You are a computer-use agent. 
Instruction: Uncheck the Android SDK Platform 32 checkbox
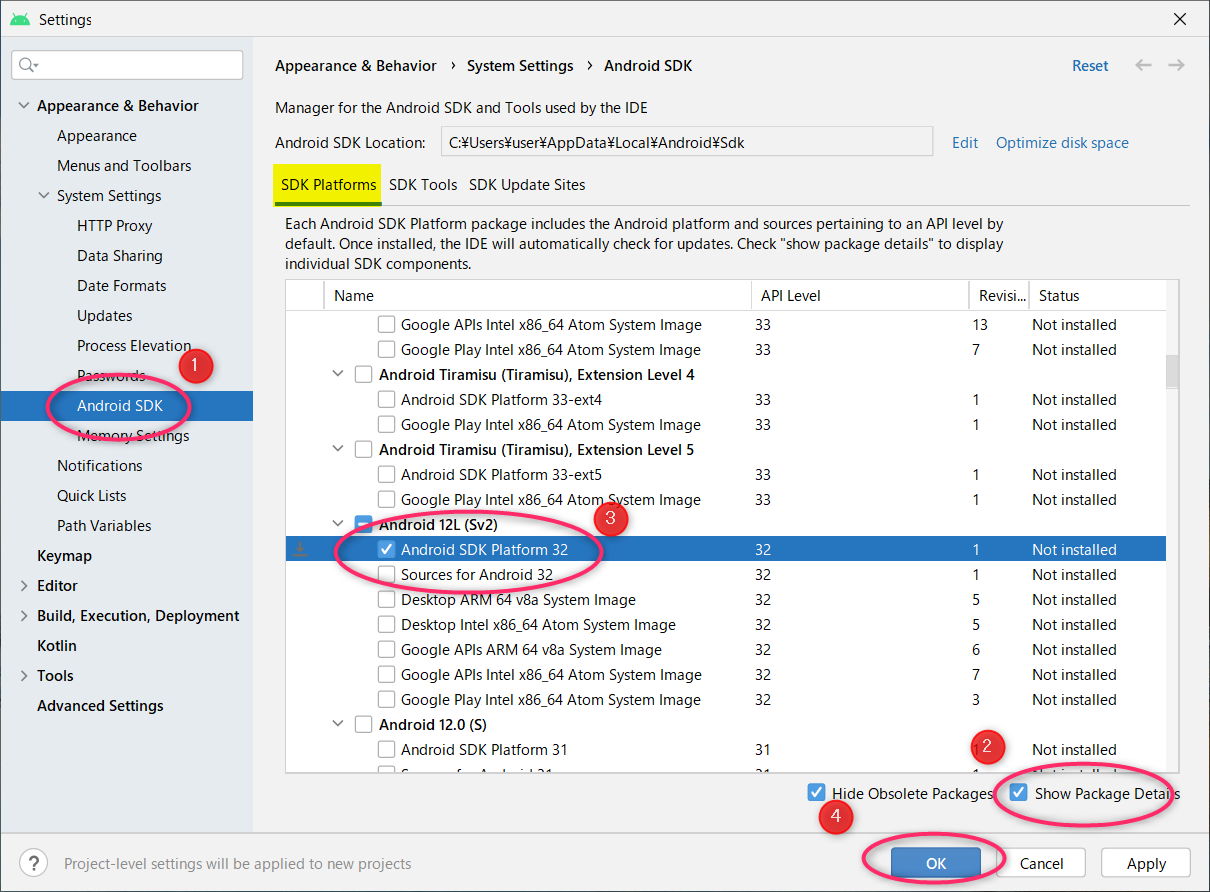(x=386, y=548)
